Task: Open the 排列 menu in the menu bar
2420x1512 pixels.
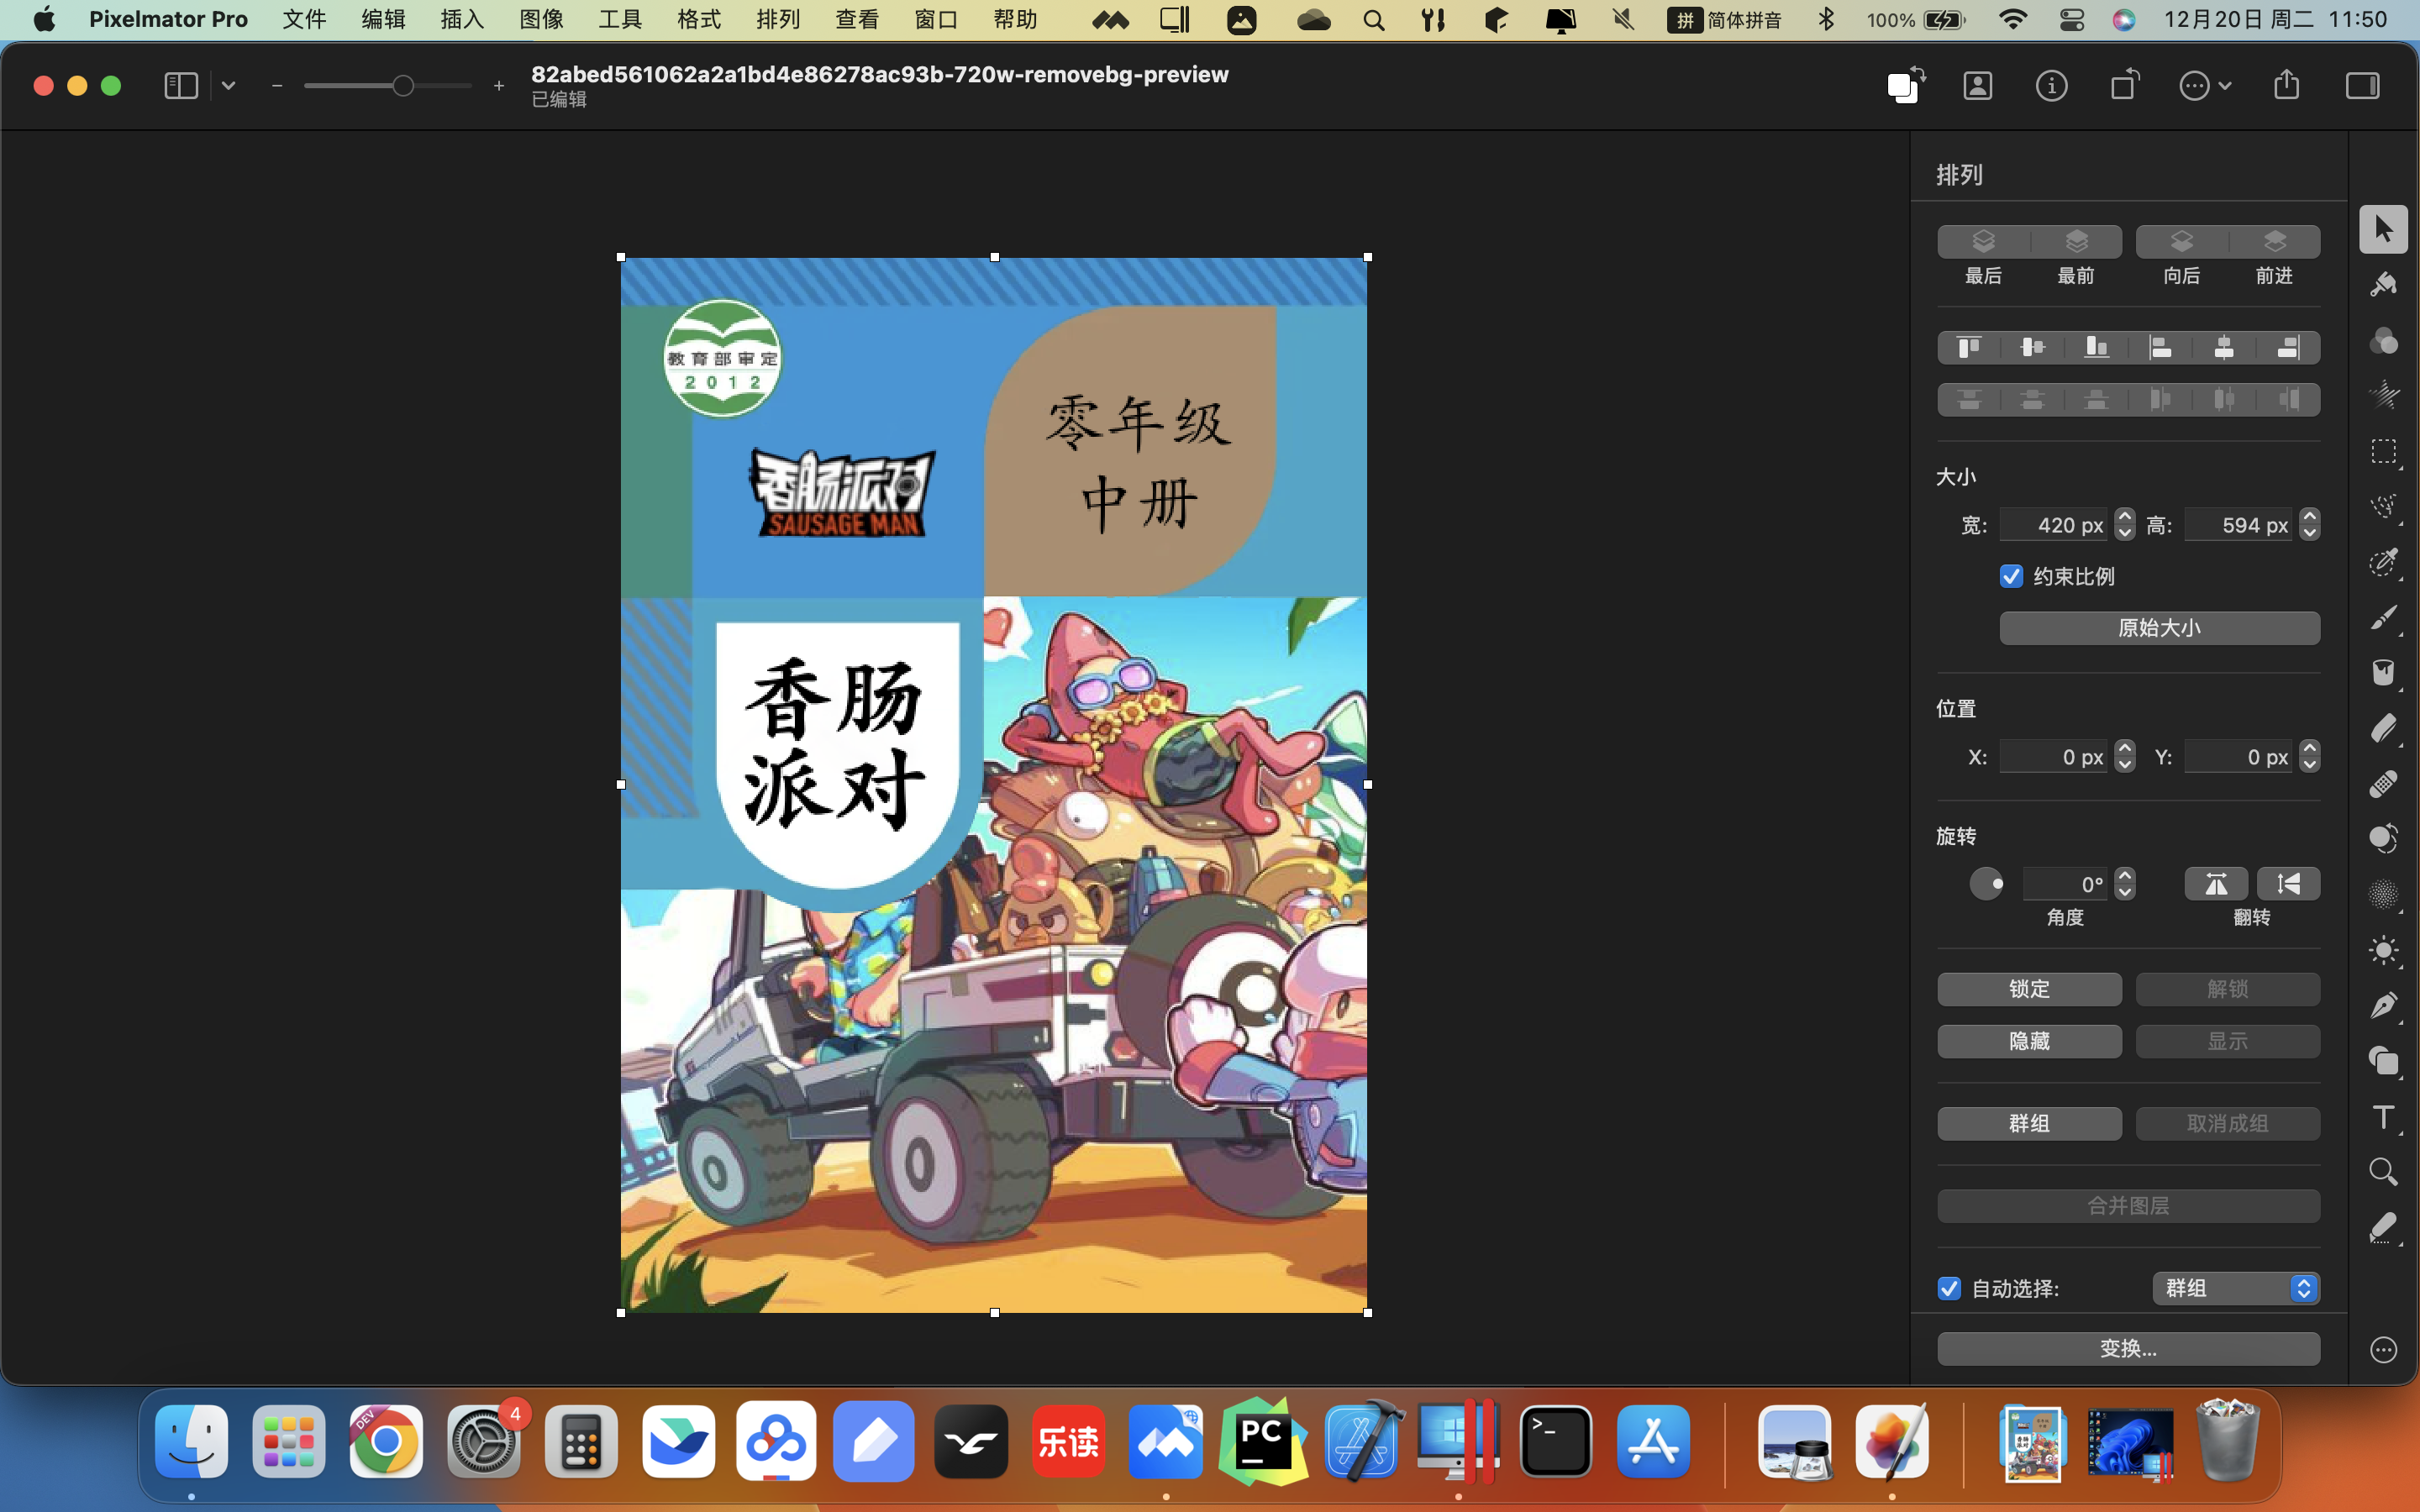Action: tap(778, 20)
